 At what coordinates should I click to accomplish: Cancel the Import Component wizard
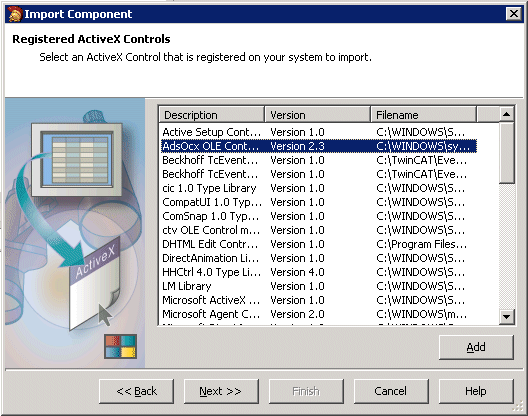tap(391, 391)
